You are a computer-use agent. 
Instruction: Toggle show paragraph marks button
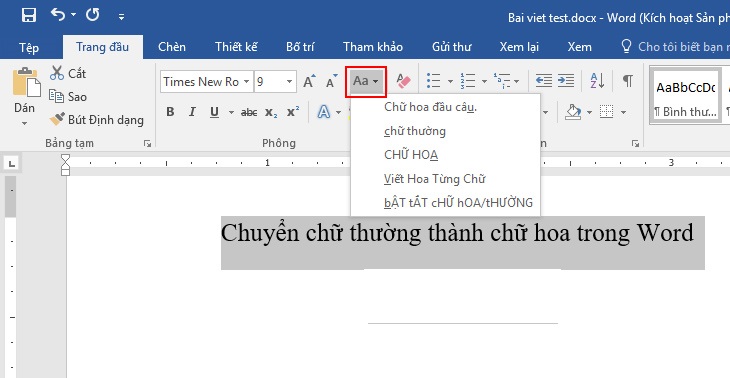click(x=628, y=81)
